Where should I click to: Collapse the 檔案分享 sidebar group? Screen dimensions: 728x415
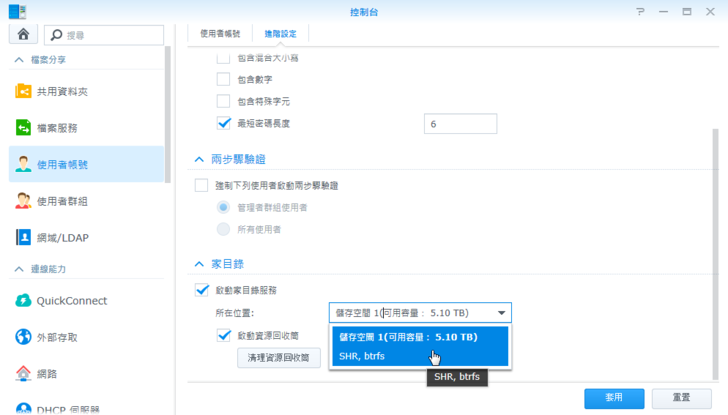click(16, 61)
